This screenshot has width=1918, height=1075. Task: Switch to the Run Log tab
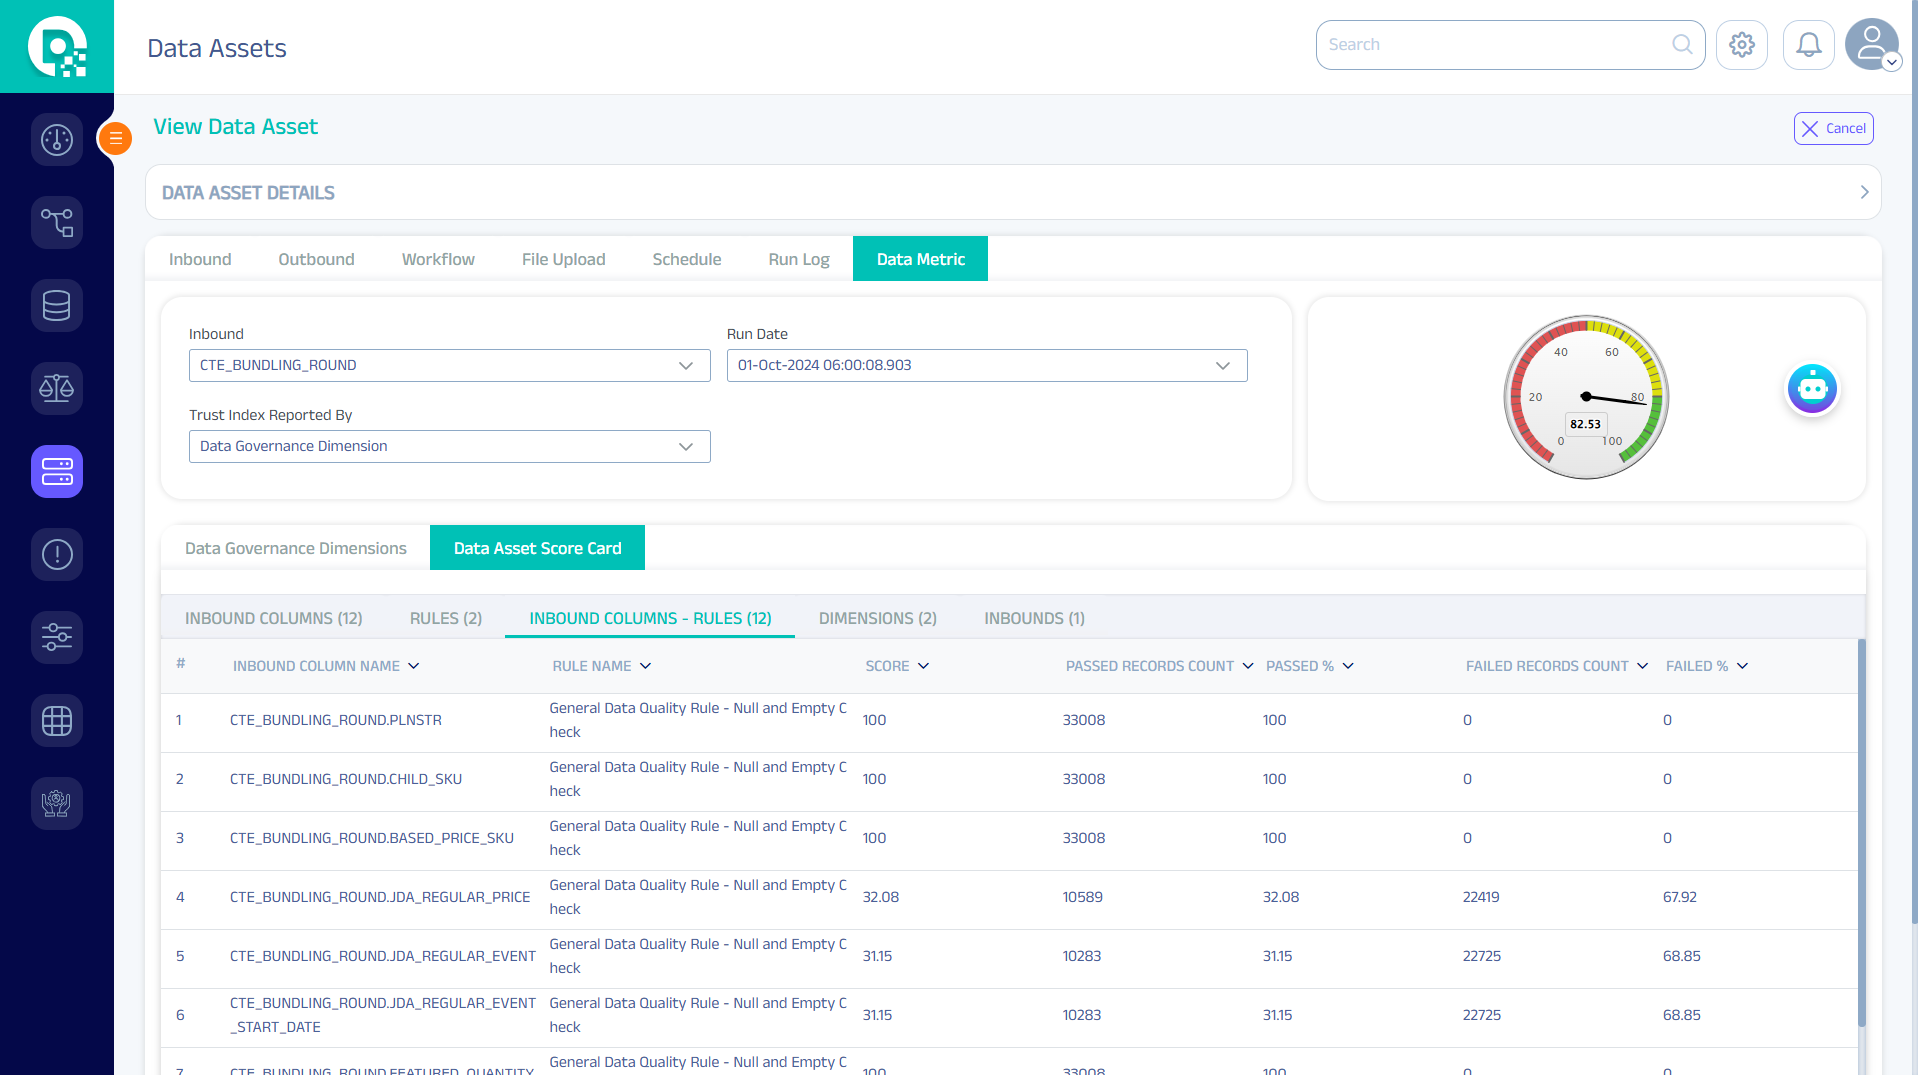[798, 260]
